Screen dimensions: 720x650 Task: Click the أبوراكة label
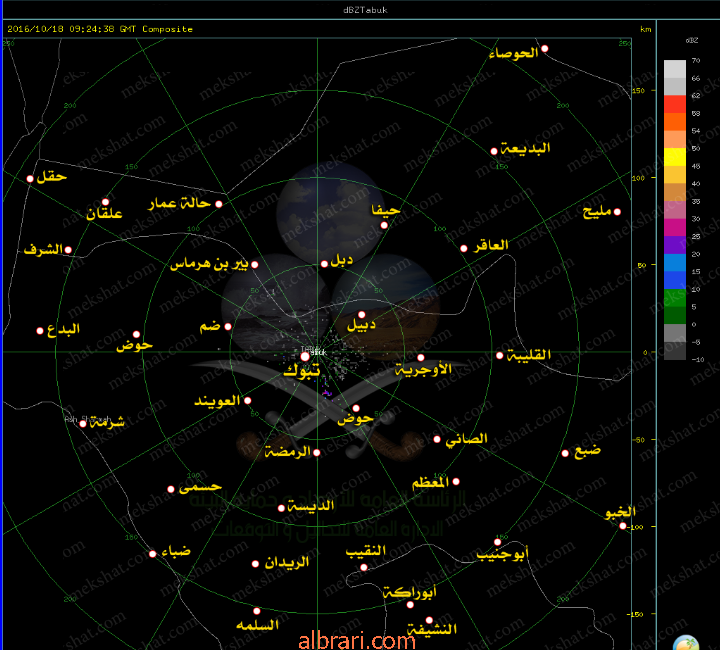410,592
